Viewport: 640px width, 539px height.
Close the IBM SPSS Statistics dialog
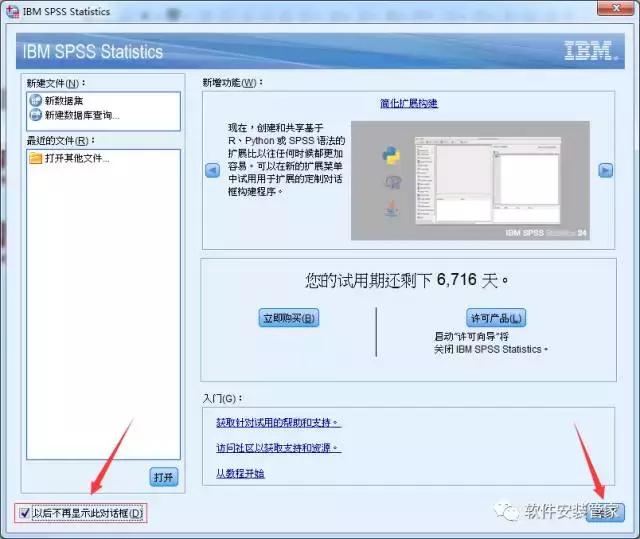(616, 8)
